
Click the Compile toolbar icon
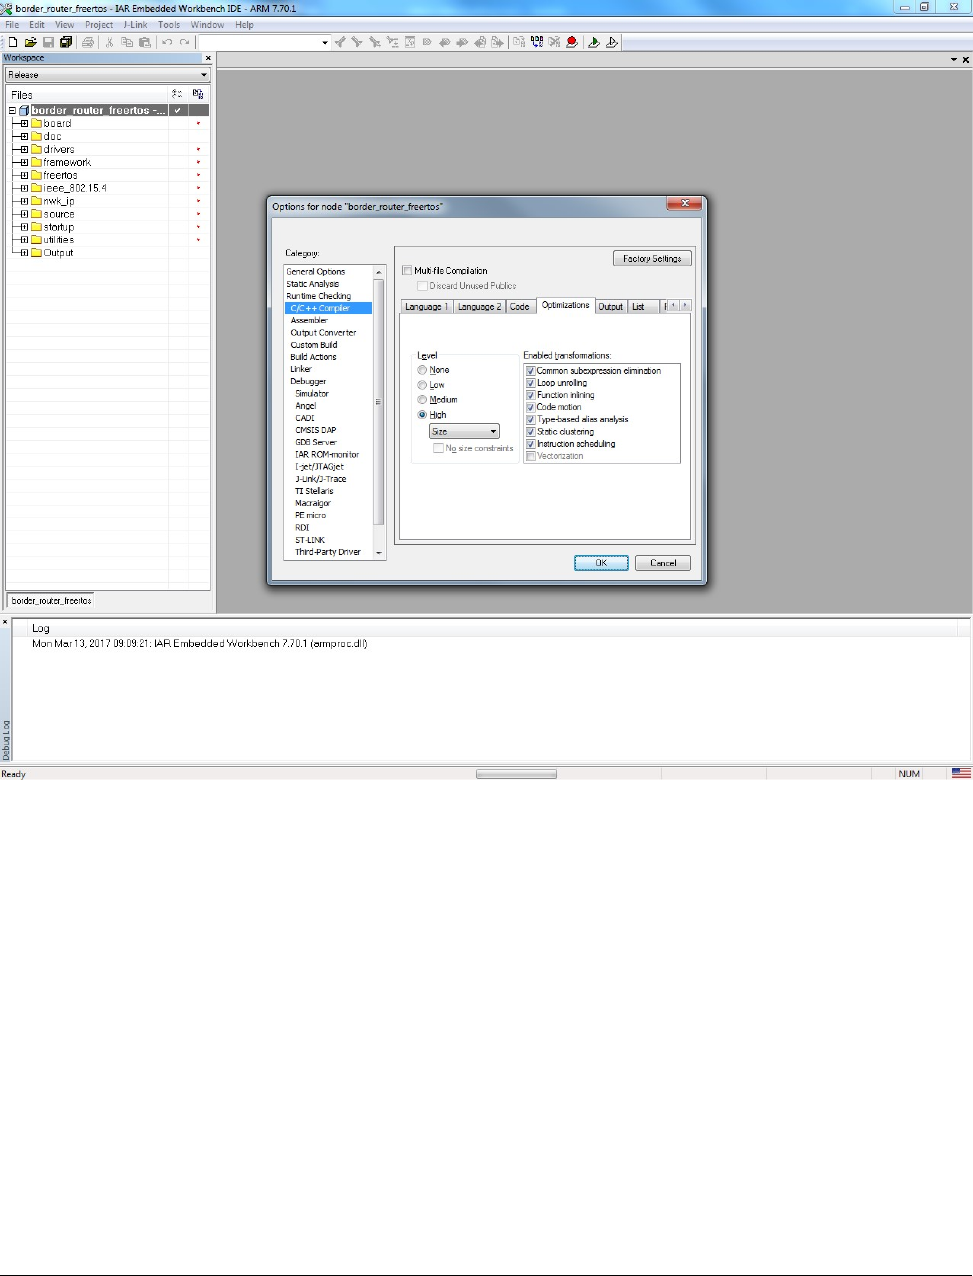519,42
